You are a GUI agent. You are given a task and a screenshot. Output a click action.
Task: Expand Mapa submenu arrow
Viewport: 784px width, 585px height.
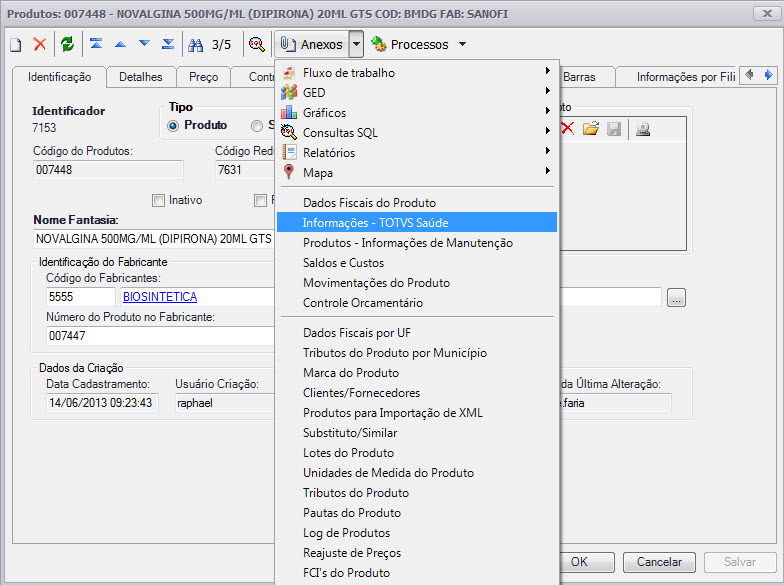(548, 170)
